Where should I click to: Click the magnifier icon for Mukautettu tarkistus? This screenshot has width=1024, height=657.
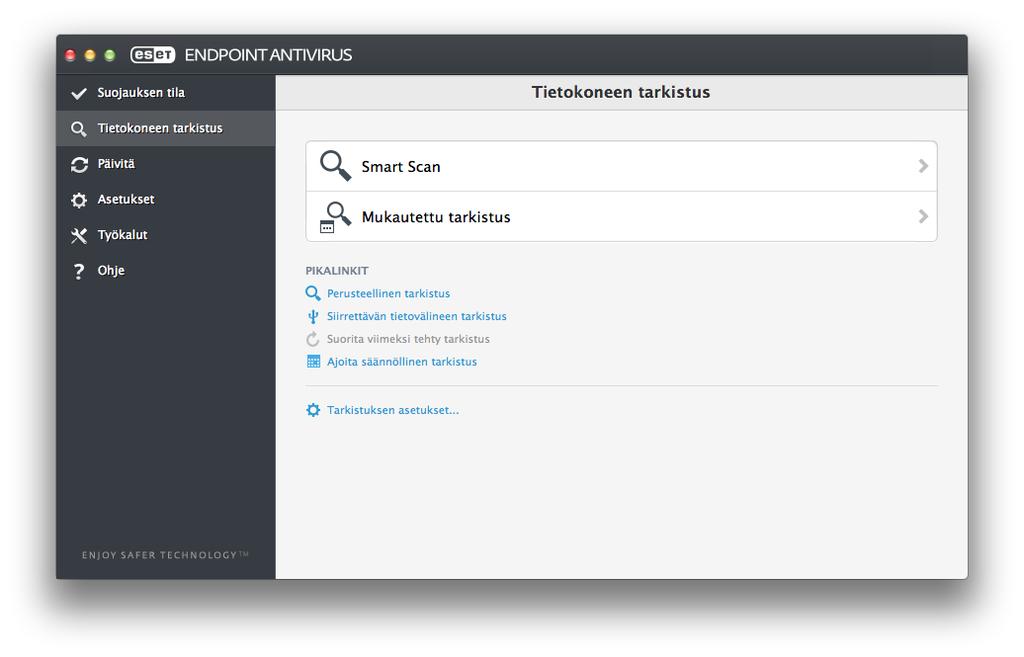(335, 217)
